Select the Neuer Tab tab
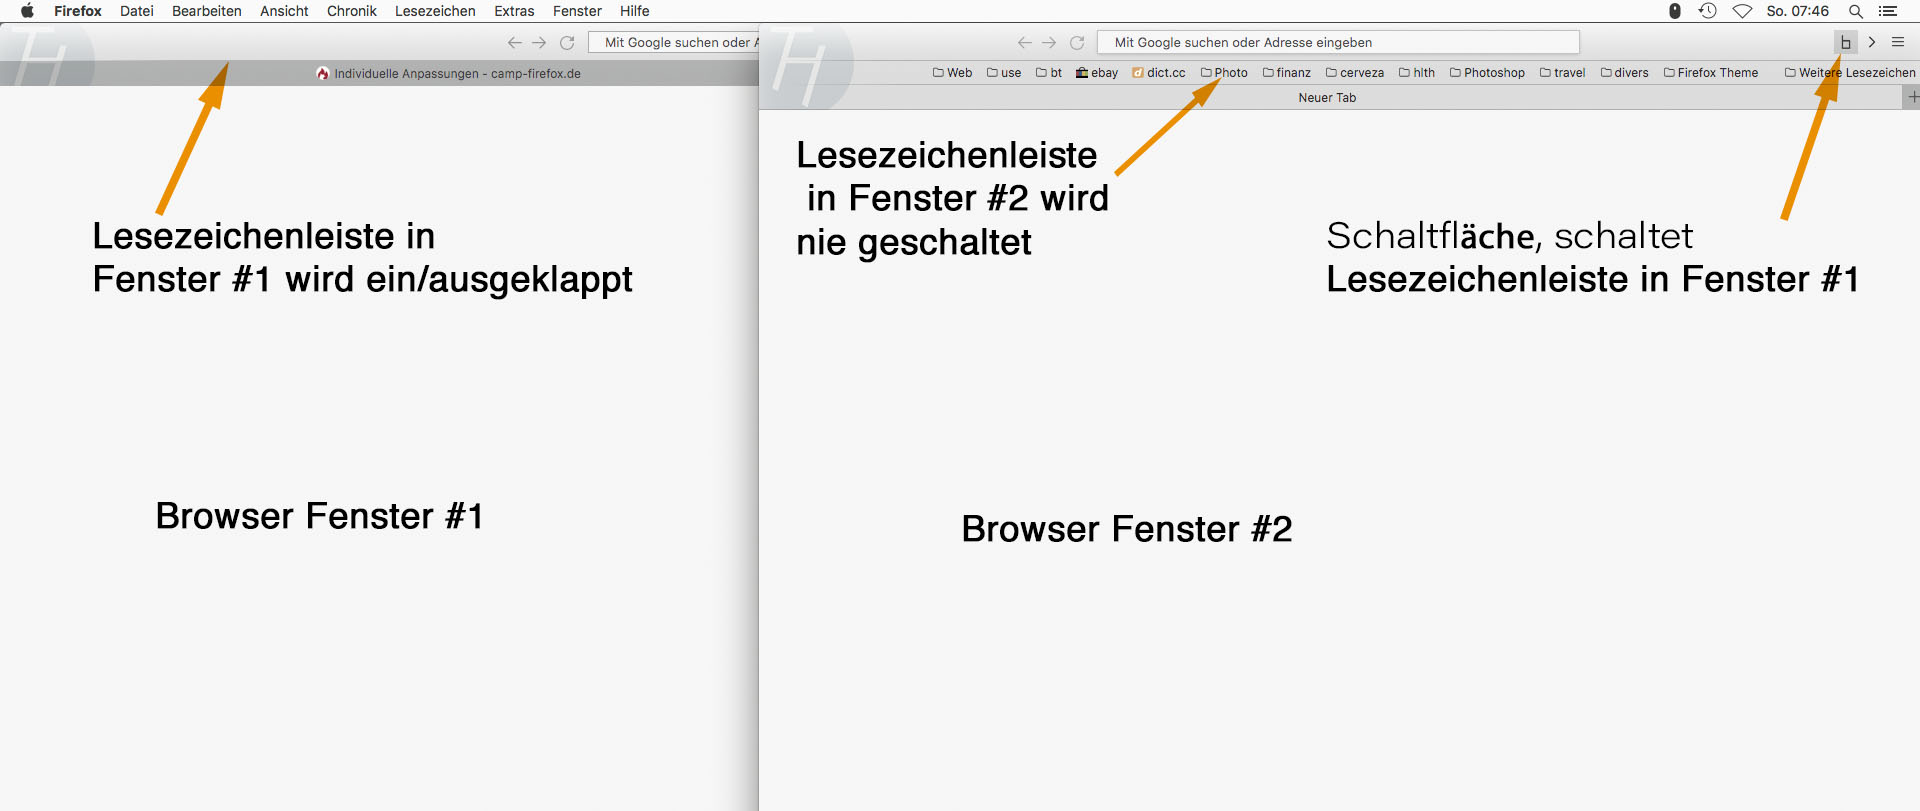 coord(1327,98)
